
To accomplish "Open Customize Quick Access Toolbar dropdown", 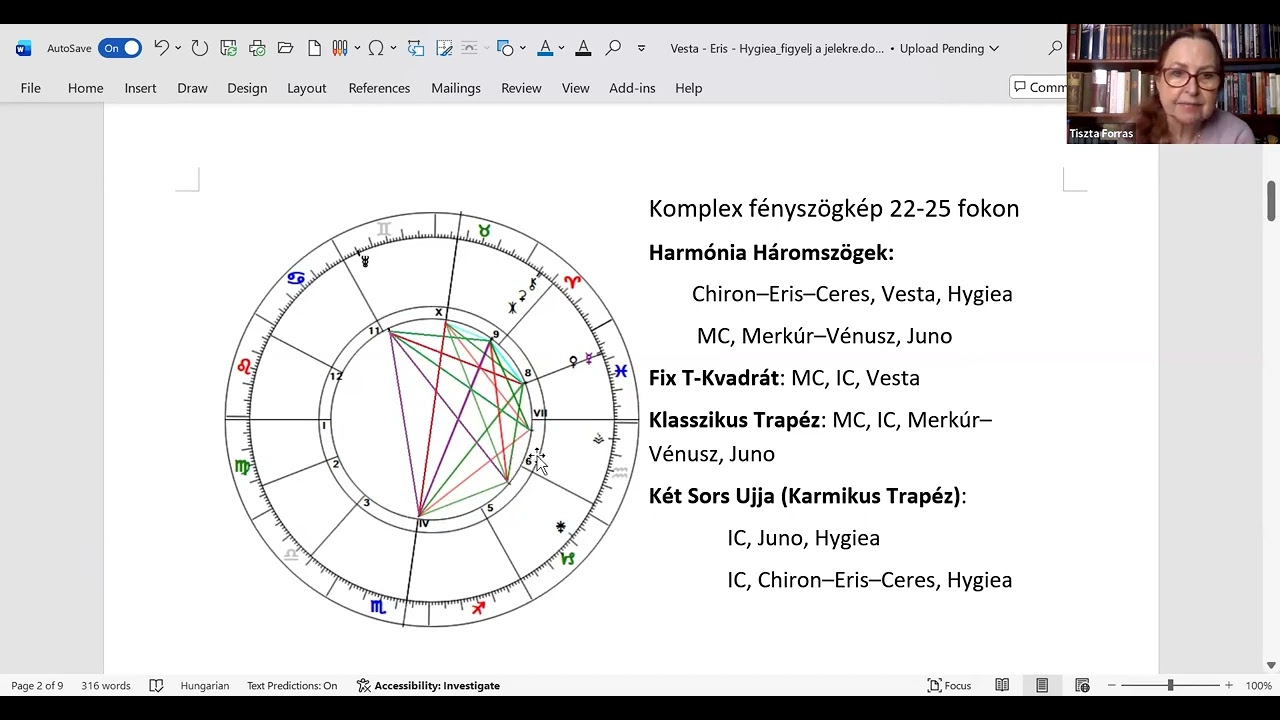I will (x=641, y=48).
